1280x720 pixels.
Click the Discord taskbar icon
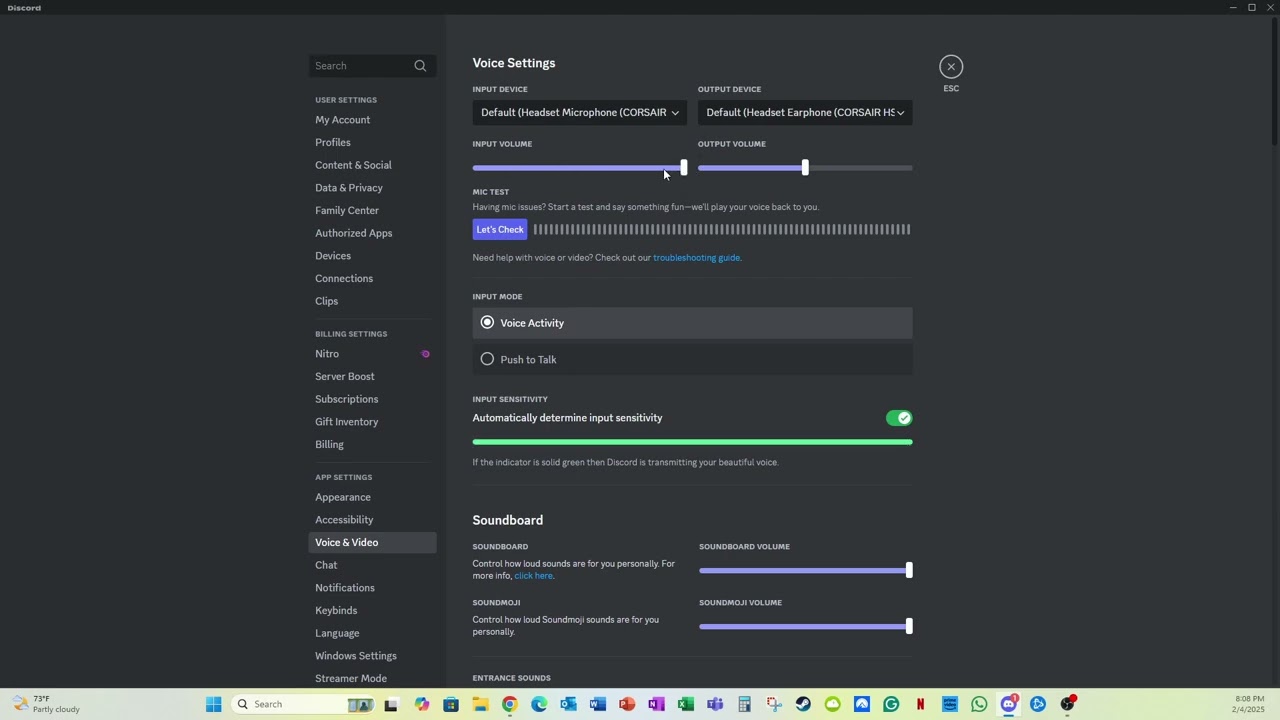[1009, 704]
